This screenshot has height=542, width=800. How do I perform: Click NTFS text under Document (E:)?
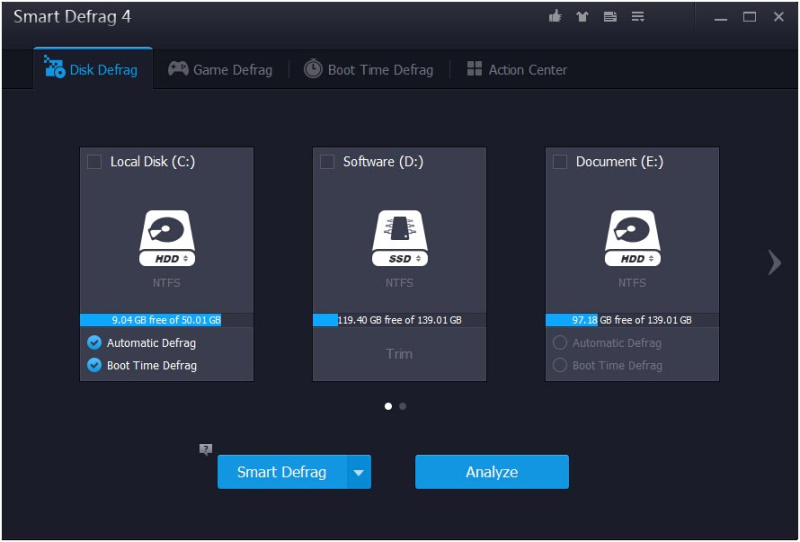(x=632, y=283)
